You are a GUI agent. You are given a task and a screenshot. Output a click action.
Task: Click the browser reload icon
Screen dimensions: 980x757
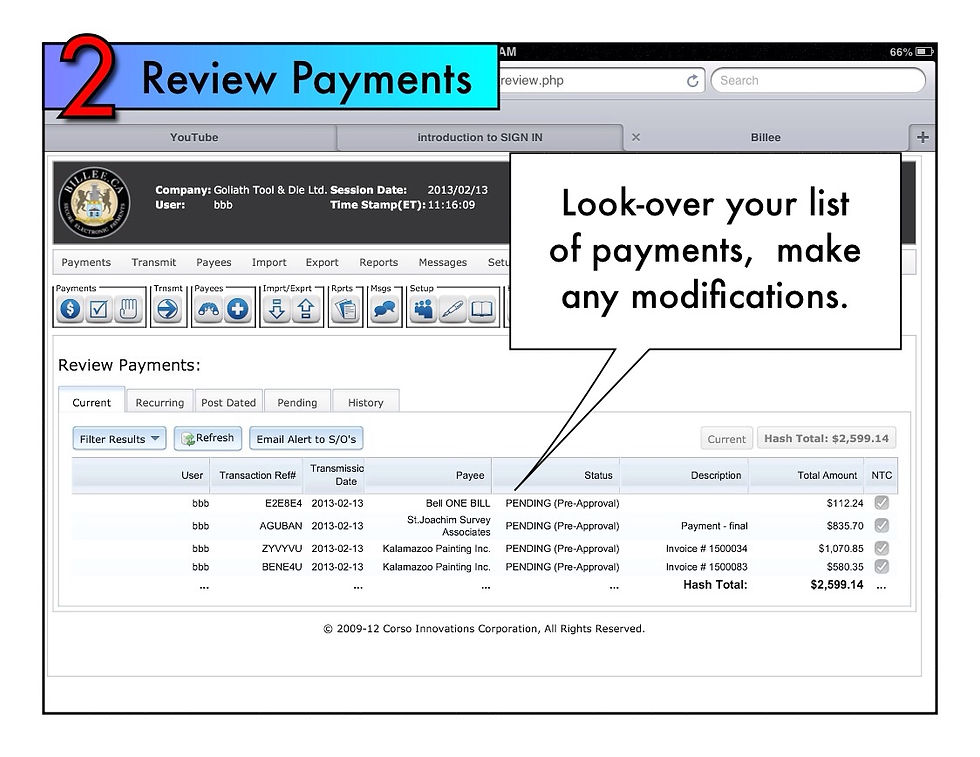[692, 81]
